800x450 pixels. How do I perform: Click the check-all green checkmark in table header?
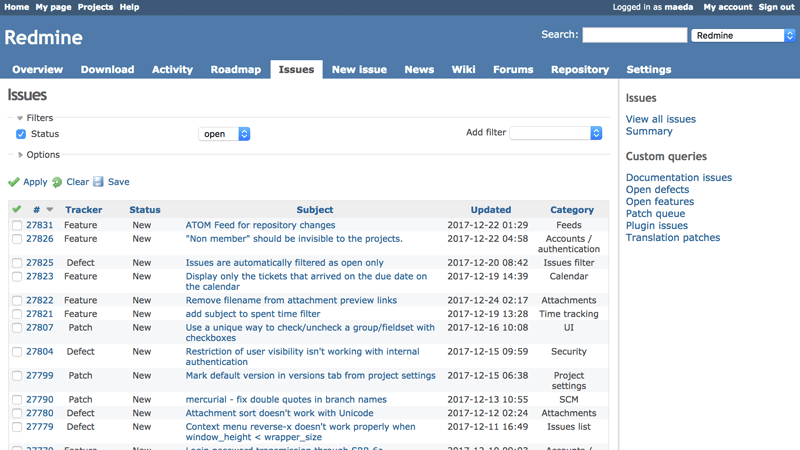(x=17, y=209)
